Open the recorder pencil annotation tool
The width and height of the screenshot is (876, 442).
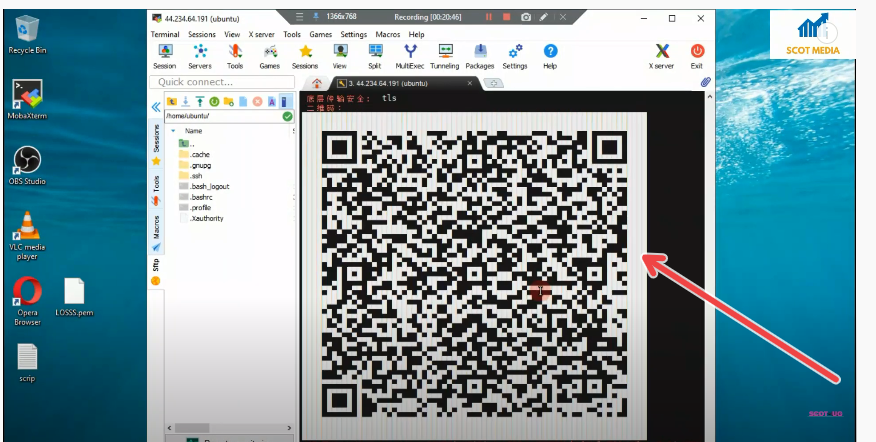tap(544, 17)
